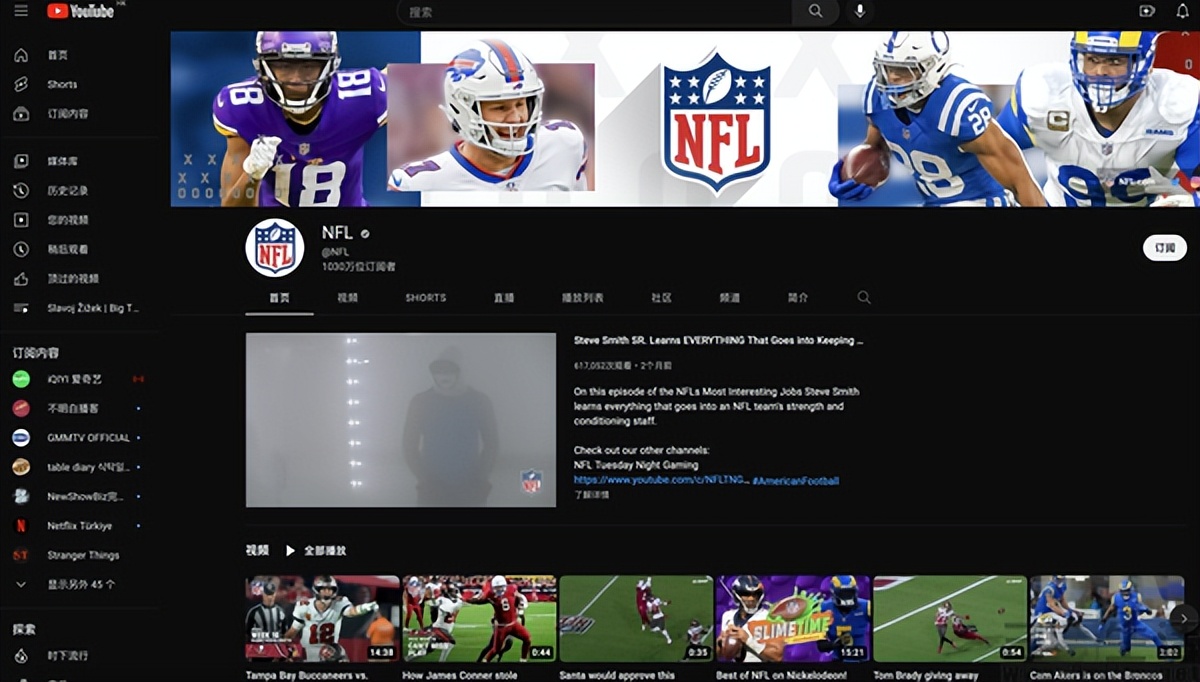This screenshot has width=1200, height=682.
Task: Open the create video icon
Action: [x=1147, y=11]
